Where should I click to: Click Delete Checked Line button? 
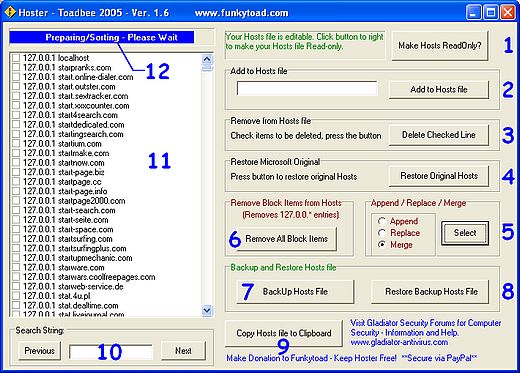439,135
